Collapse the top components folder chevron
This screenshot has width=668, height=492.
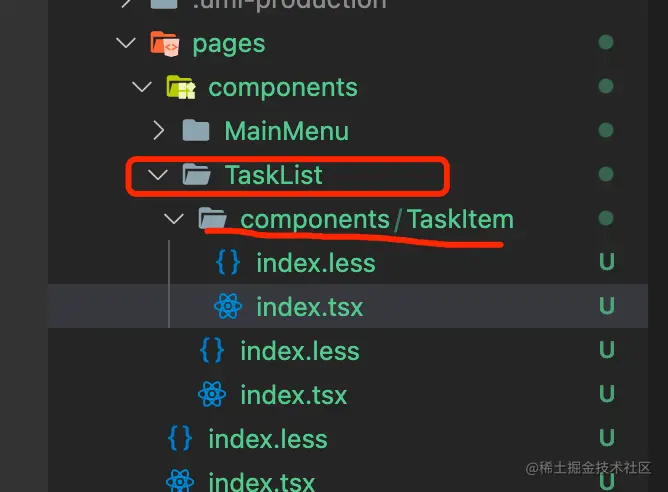click(142, 87)
